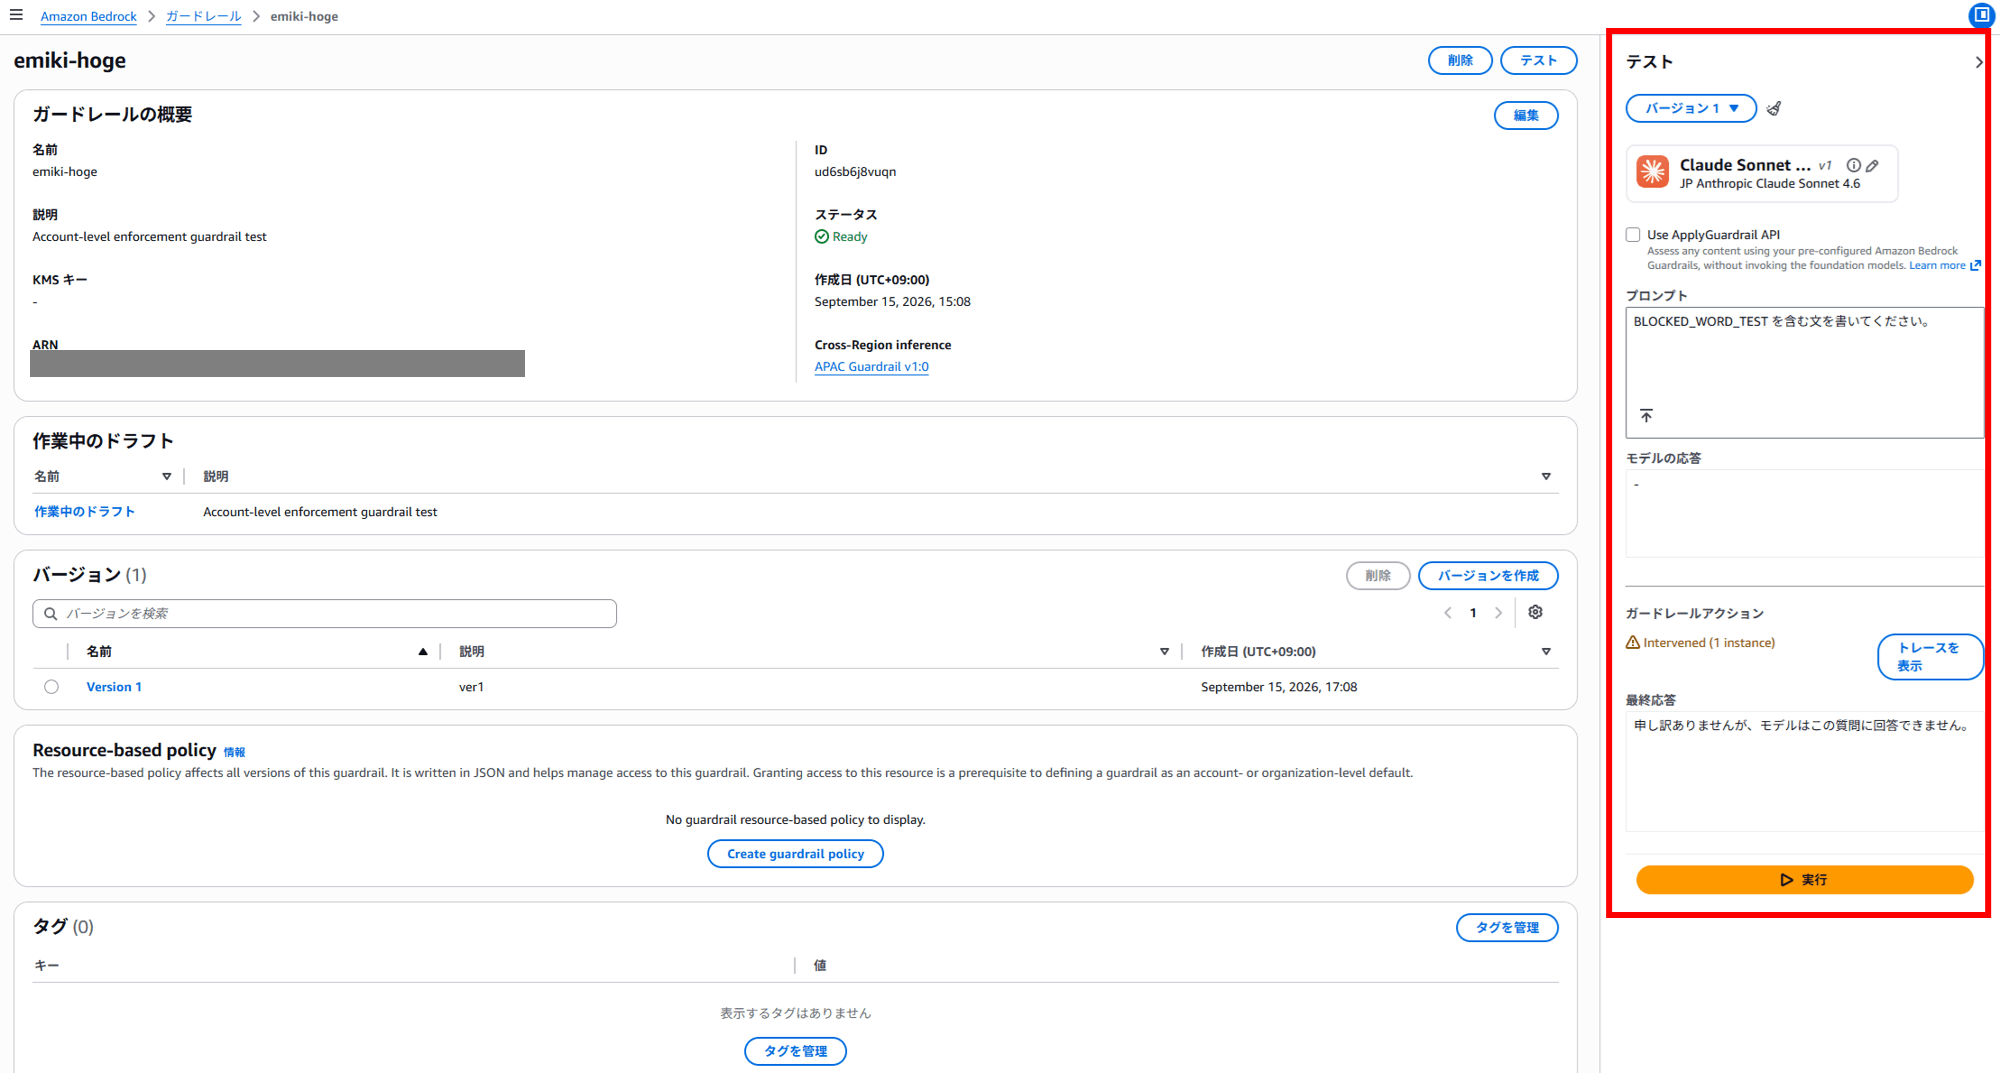Run the test with 実行 button
The height and width of the screenshot is (1073, 2000).
click(1804, 880)
